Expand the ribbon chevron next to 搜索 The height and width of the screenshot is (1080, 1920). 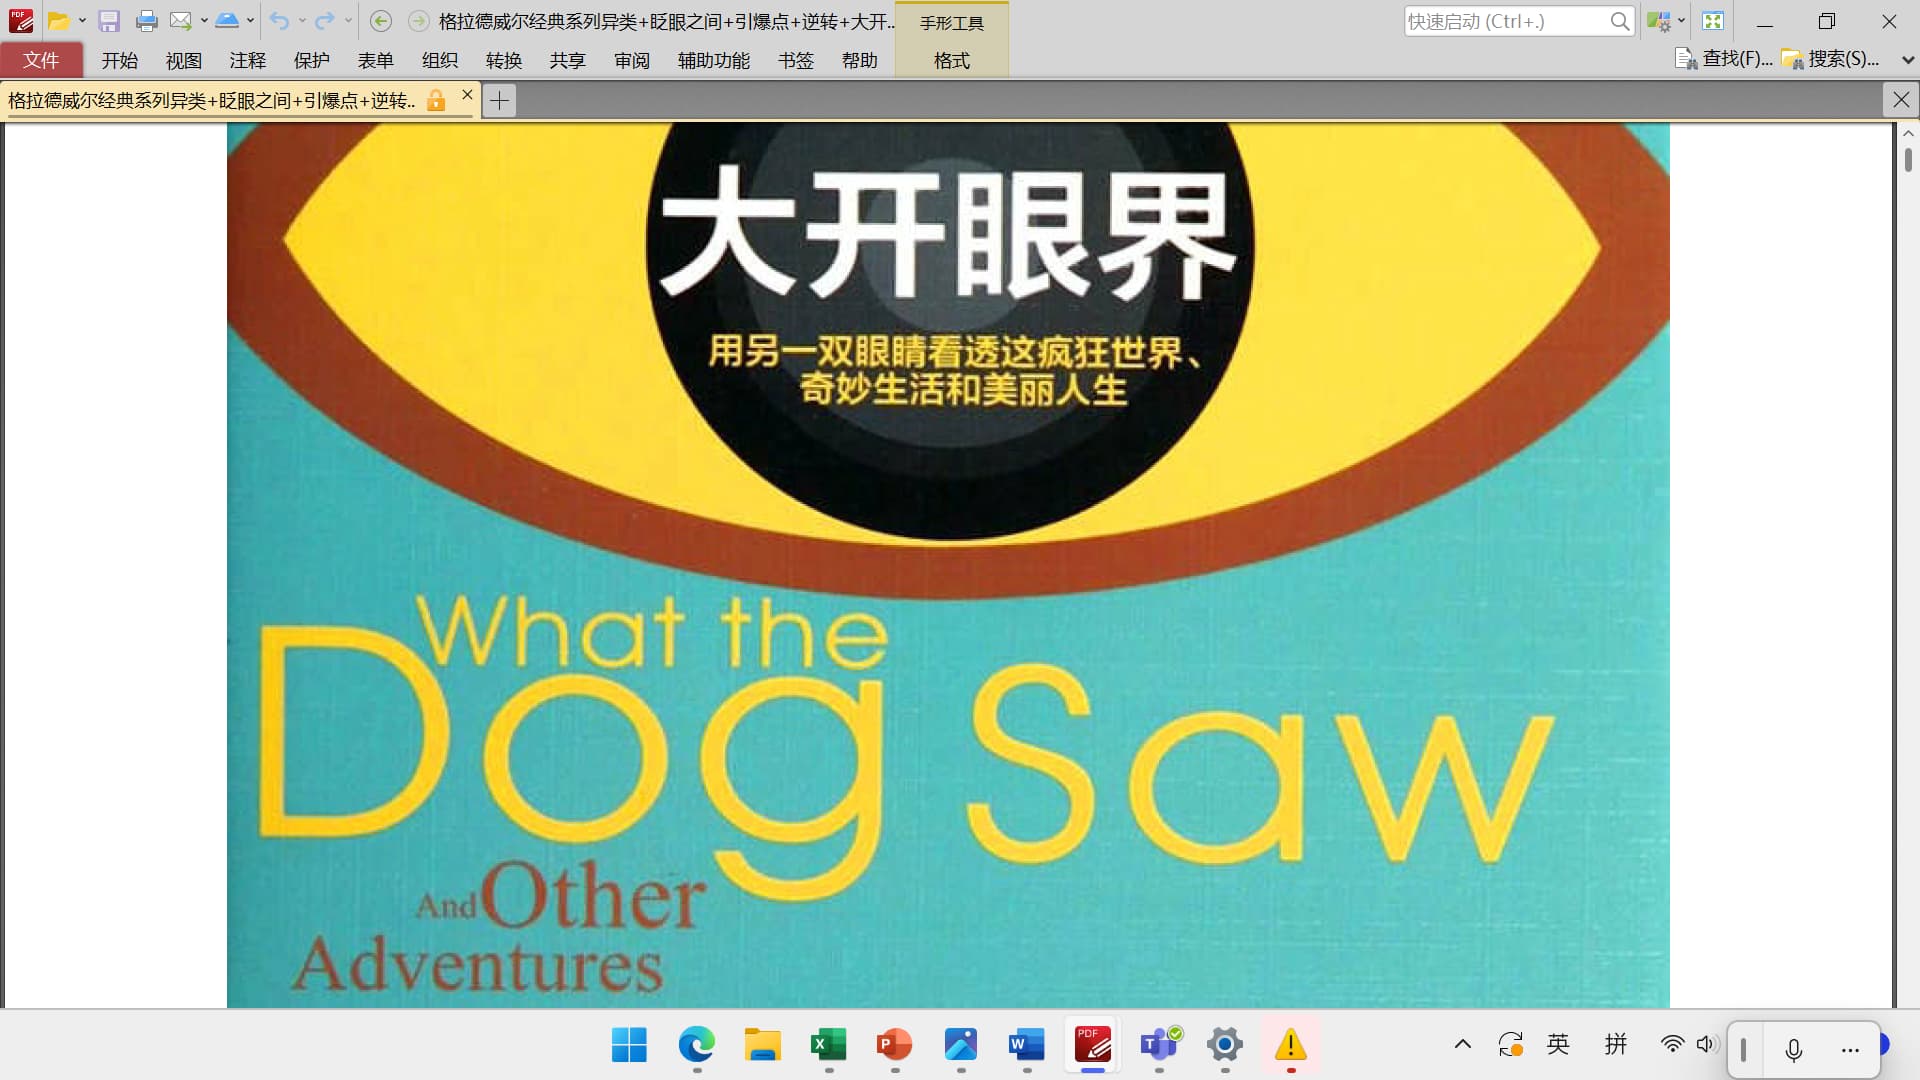click(x=1907, y=60)
